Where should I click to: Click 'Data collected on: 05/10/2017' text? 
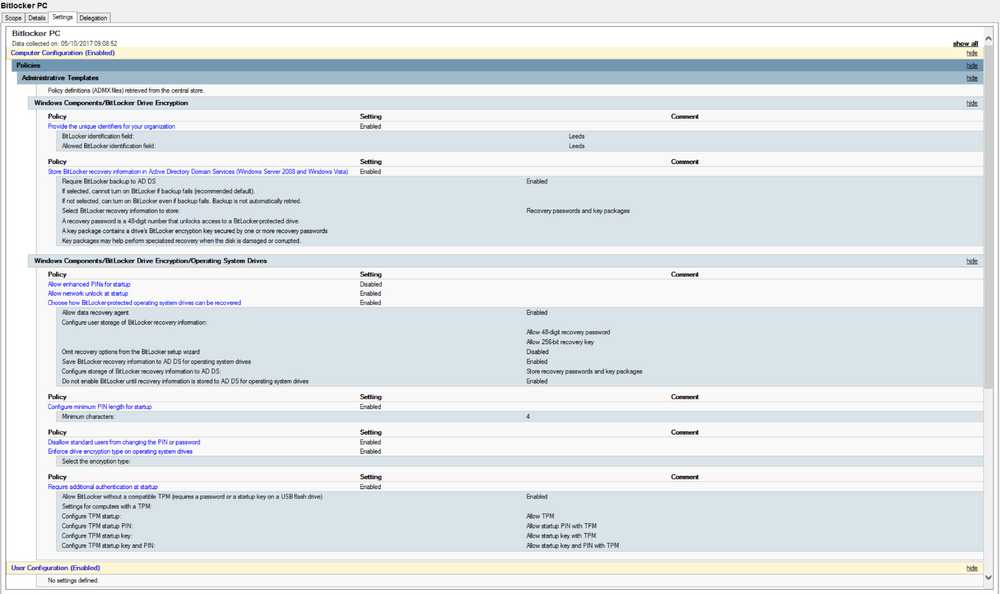point(64,43)
